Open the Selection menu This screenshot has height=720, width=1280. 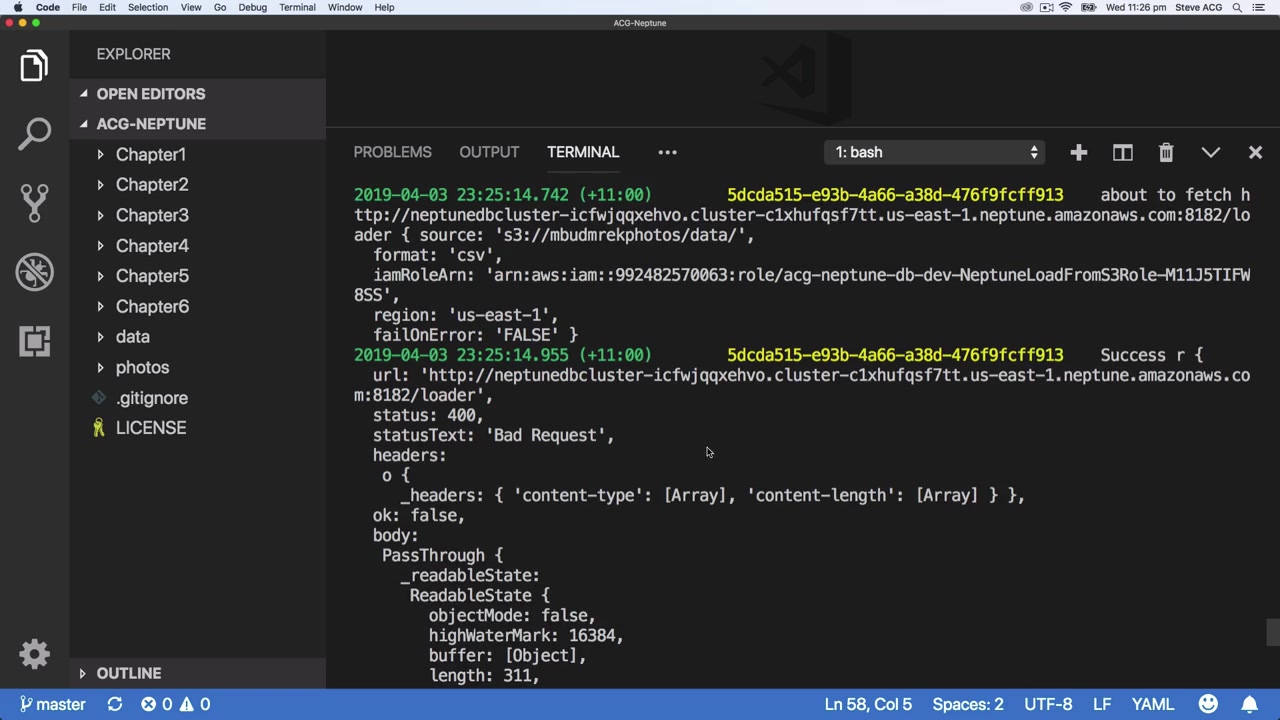(147, 7)
